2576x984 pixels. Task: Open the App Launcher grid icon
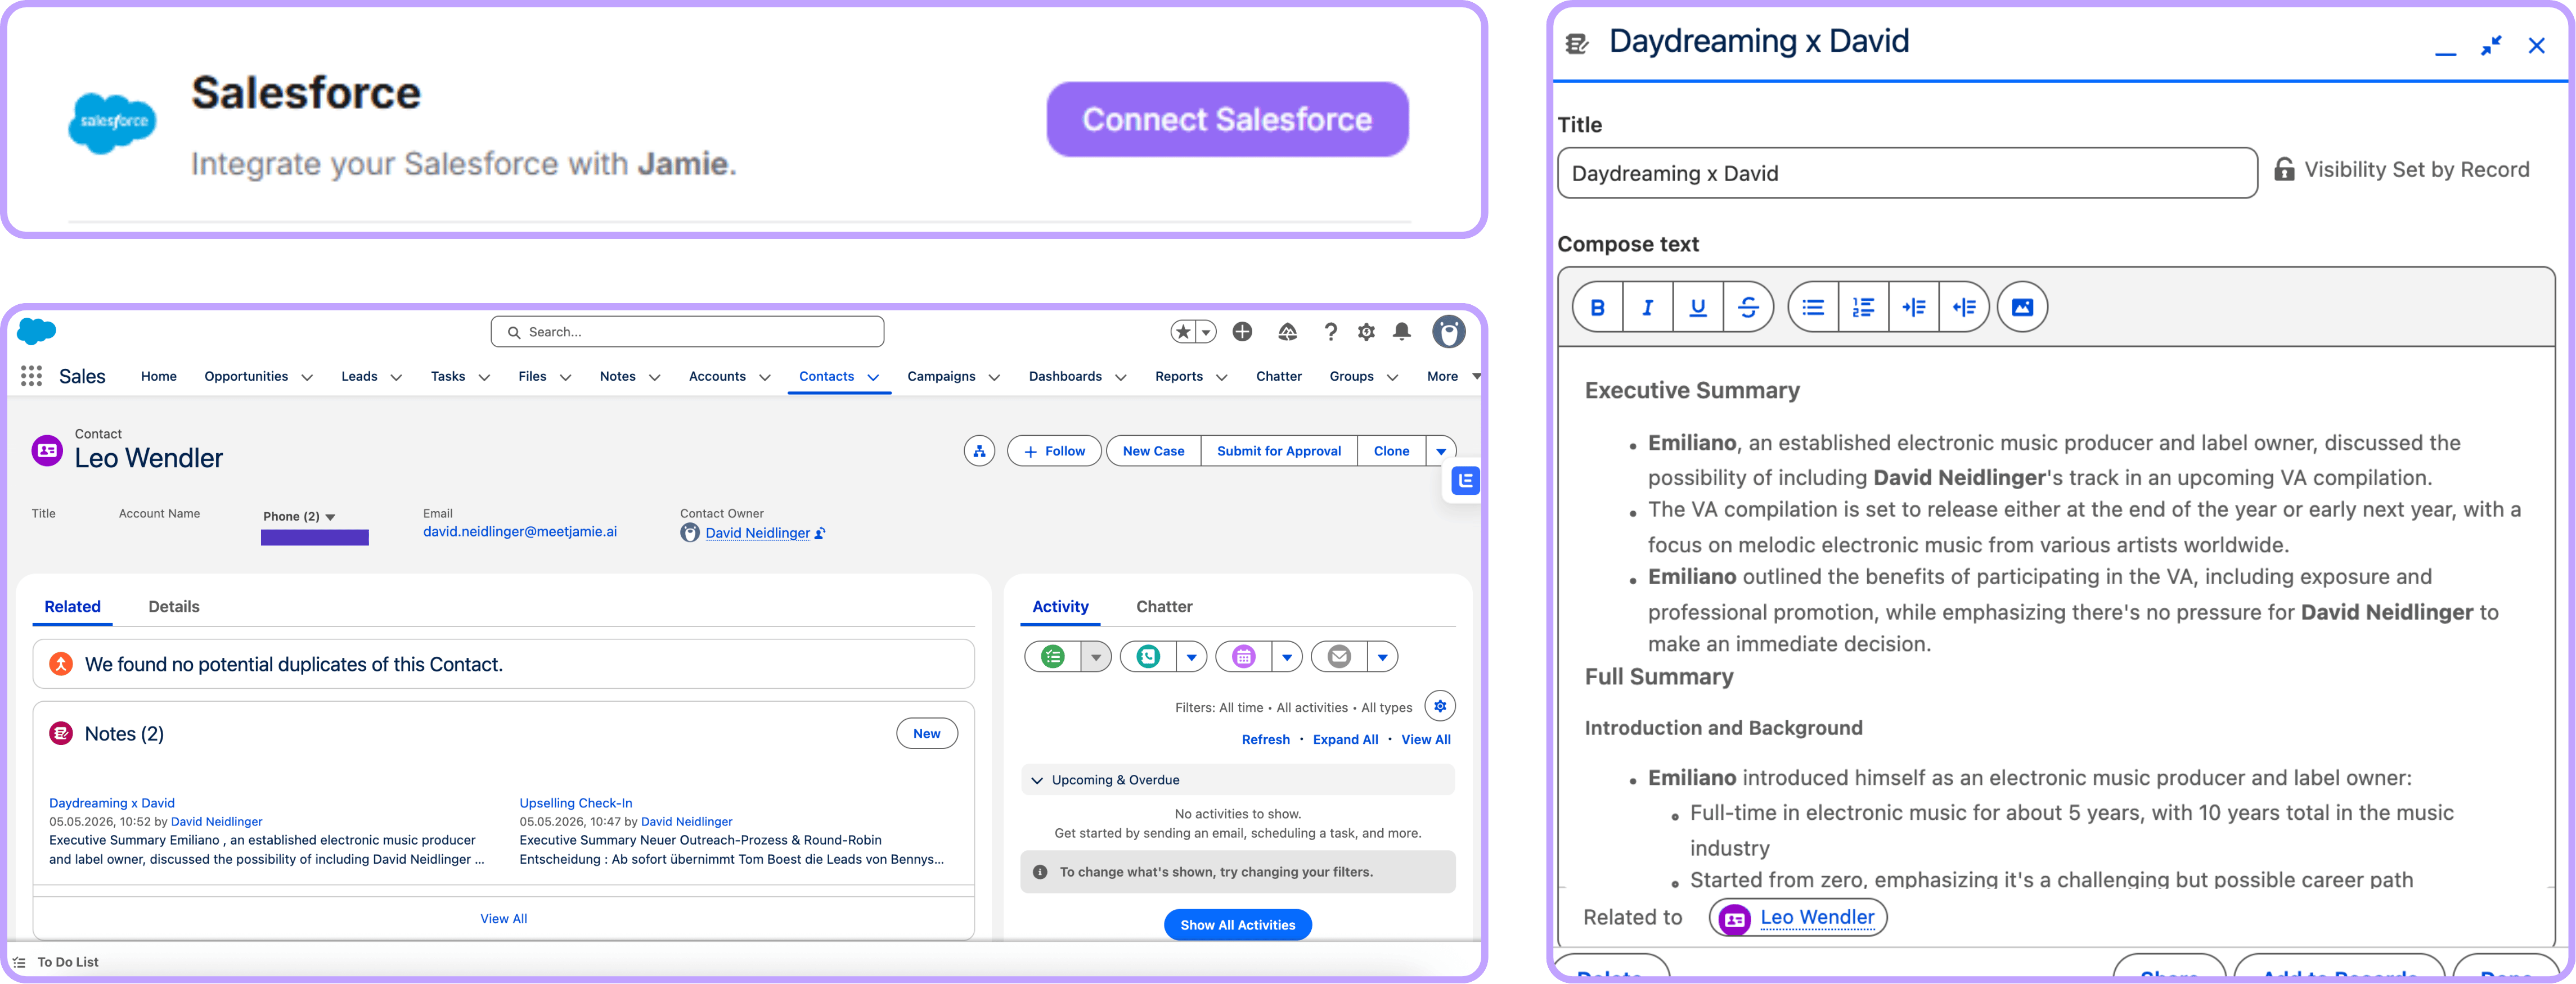coord(31,376)
